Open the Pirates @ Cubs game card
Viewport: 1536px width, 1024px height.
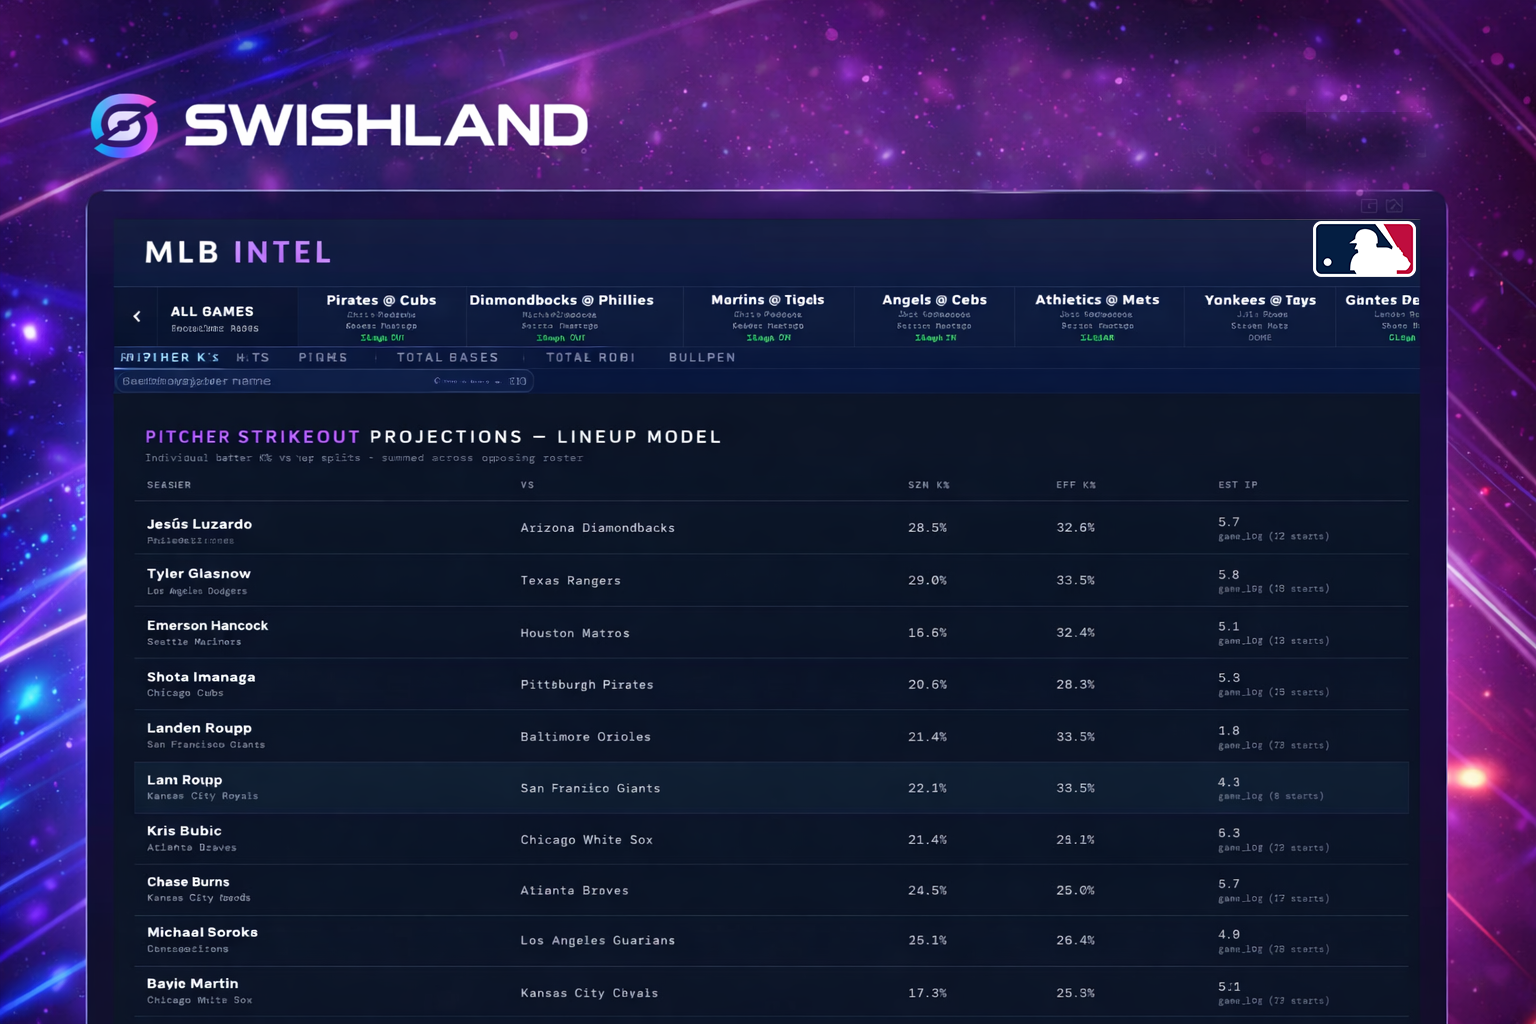coord(381,316)
